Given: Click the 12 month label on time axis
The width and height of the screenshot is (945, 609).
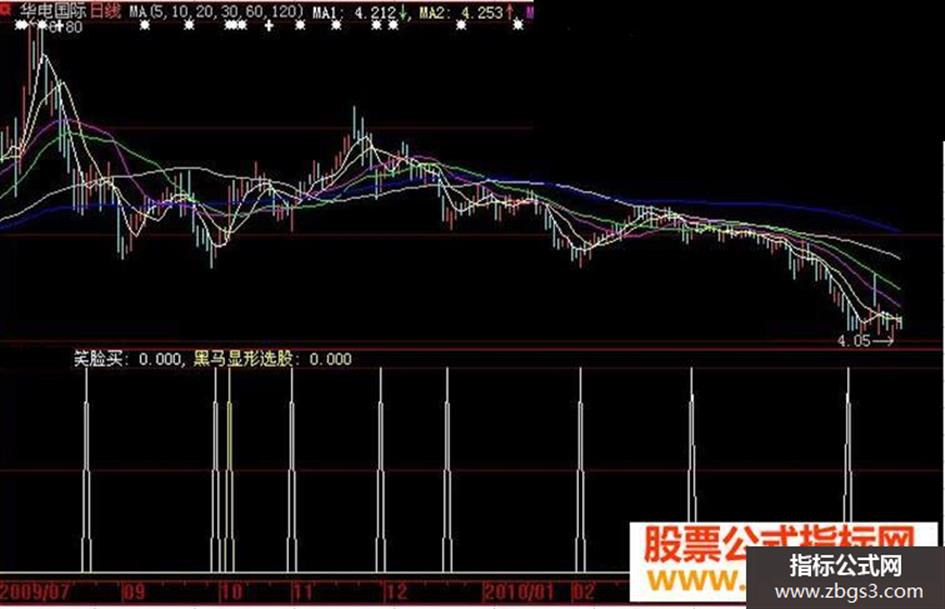Looking at the screenshot, I should click(396, 591).
